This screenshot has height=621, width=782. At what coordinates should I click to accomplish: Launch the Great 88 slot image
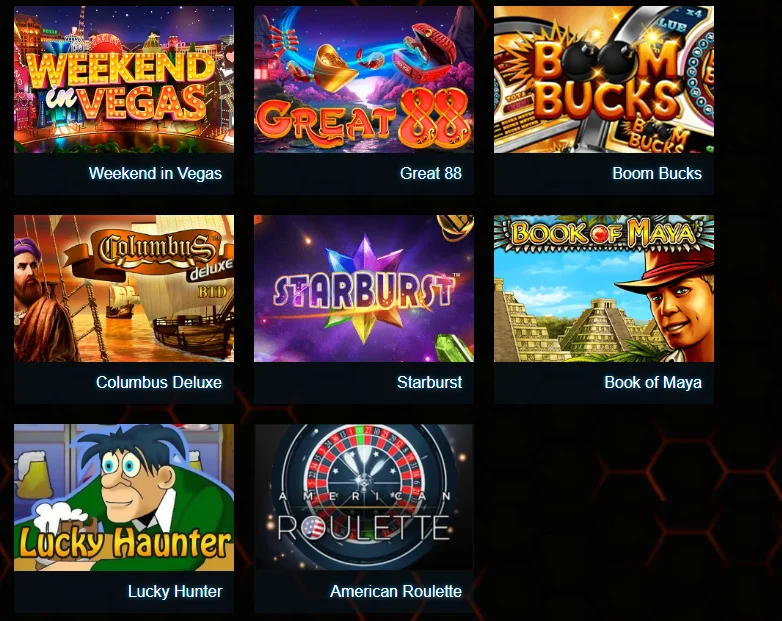[x=364, y=79]
